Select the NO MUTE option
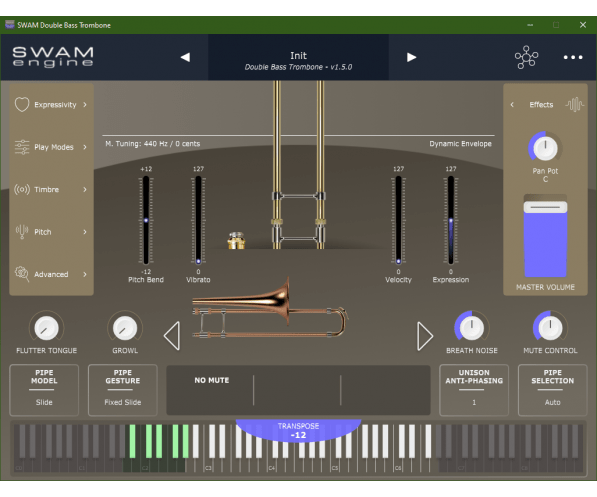The image size is (597, 497). (x=212, y=380)
